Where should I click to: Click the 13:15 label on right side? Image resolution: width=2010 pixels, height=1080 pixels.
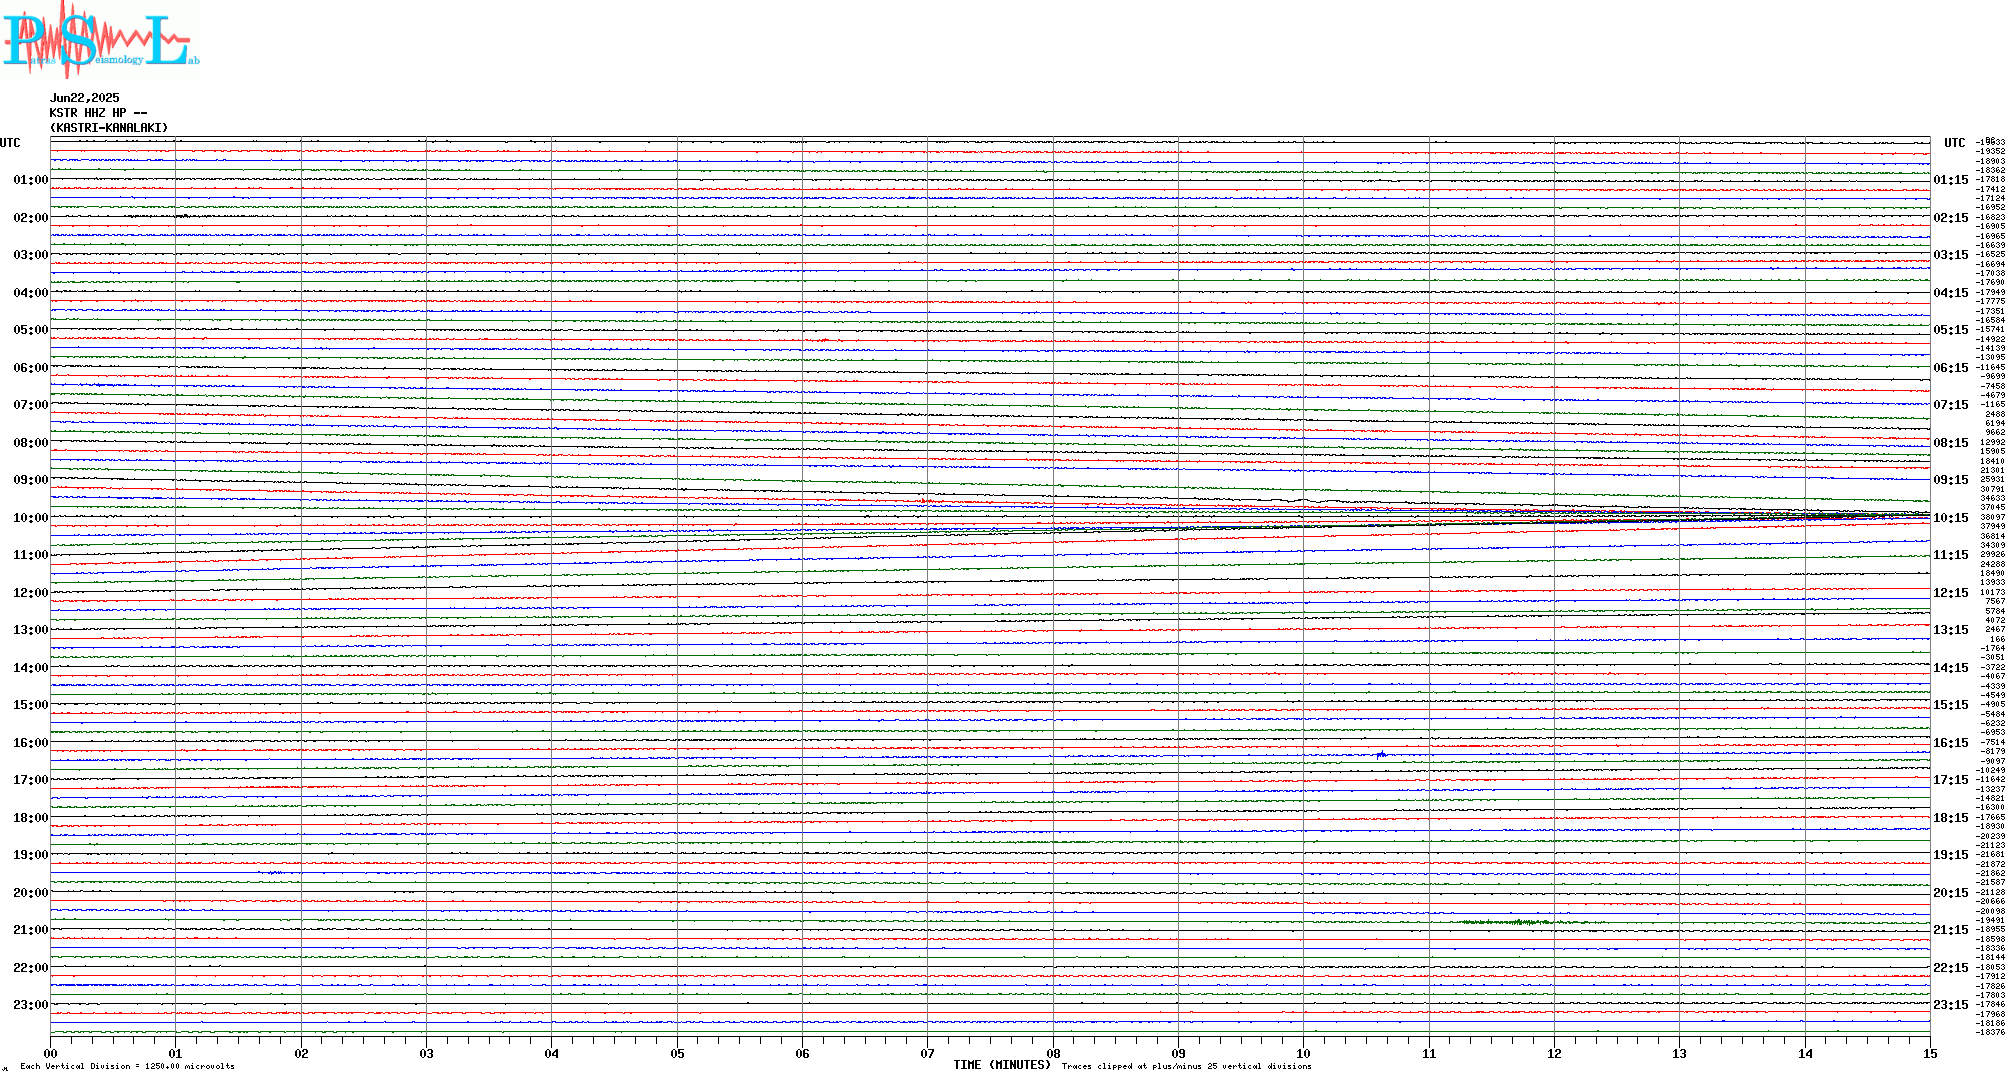[x=1951, y=631]
